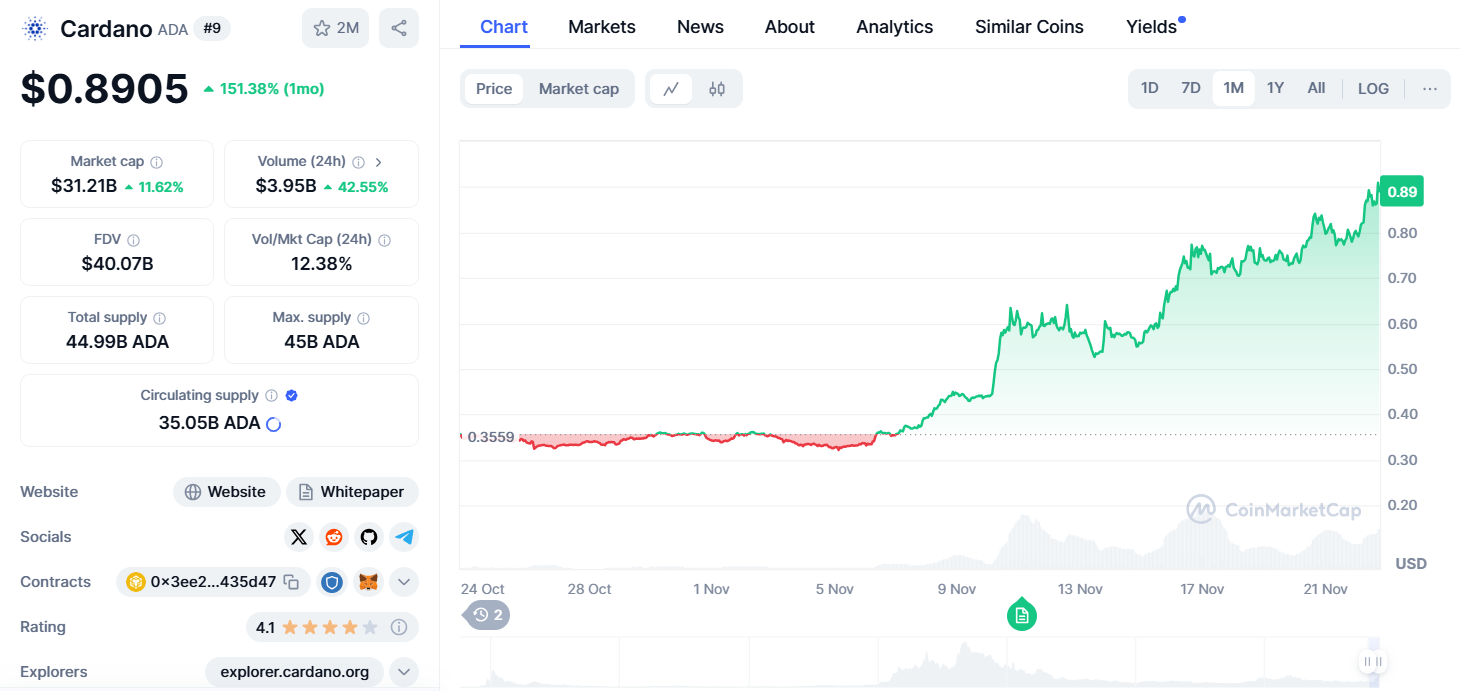Viewport: 1460px width, 691px height.
Task: Set chart range to 7D
Action: coord(1191,88)
